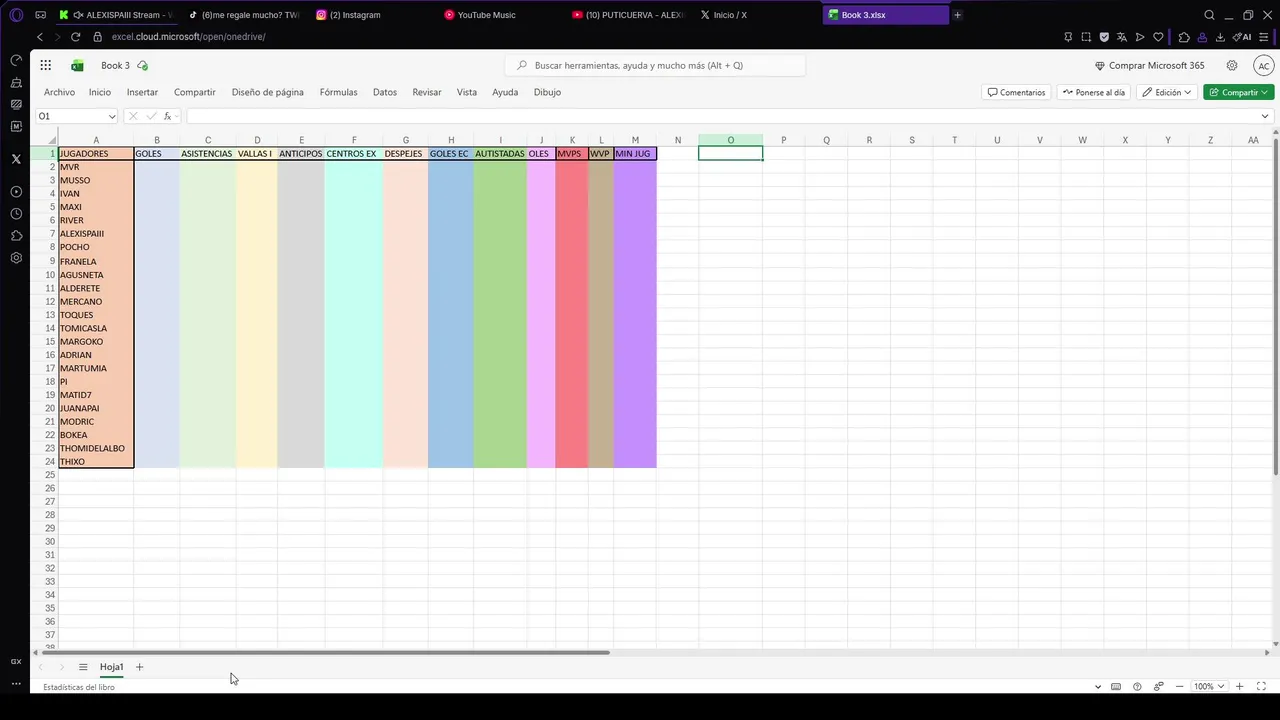Select the MVPS red header cell
This screenshot has width=1280, height=720.
pos(572,154)
